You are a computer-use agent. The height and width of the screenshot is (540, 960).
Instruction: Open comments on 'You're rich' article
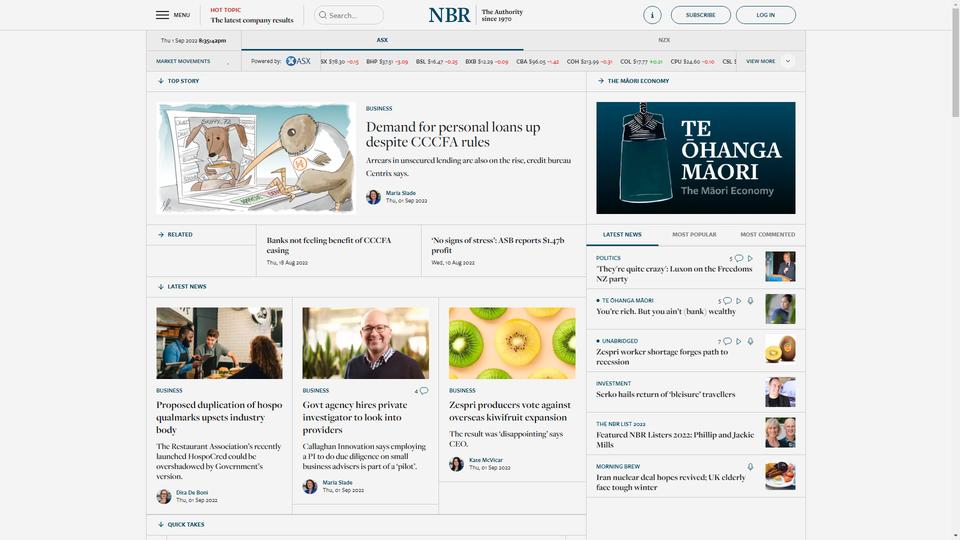coord(727,301)
